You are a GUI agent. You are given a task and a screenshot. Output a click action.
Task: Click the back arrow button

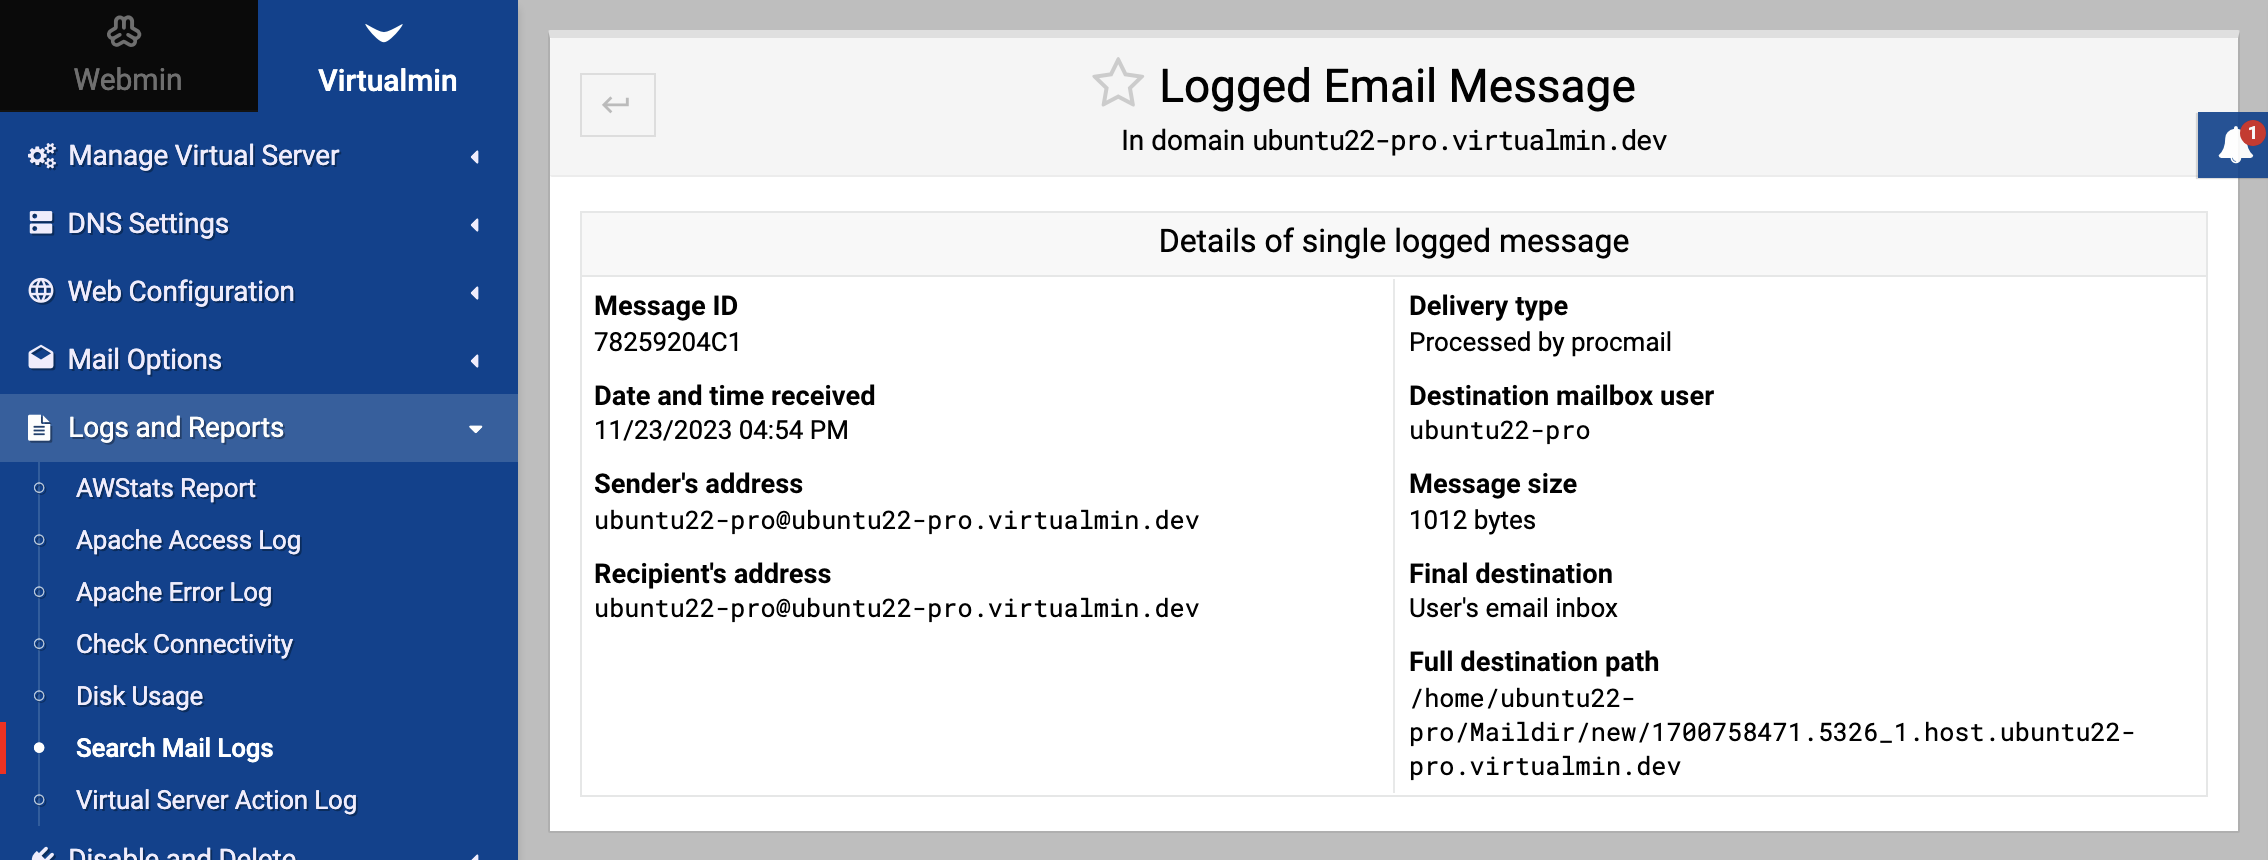(x=618, y=104)
